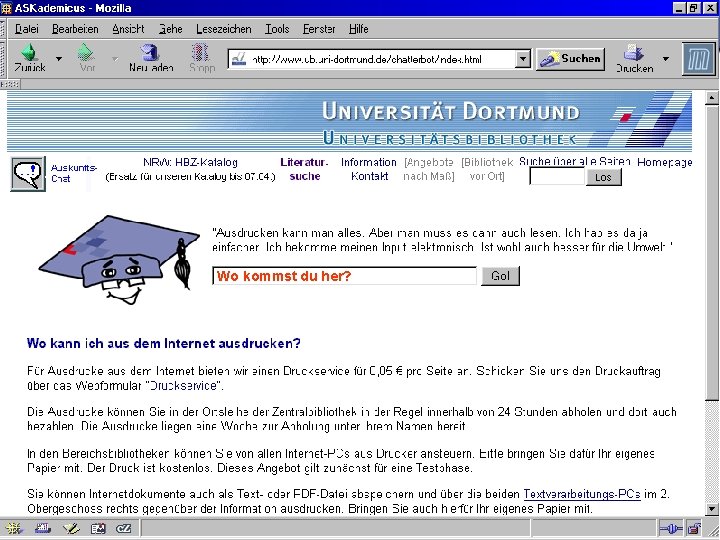Submit the chatbot question with Go!

pyautogui.click(x=501, y=276)
